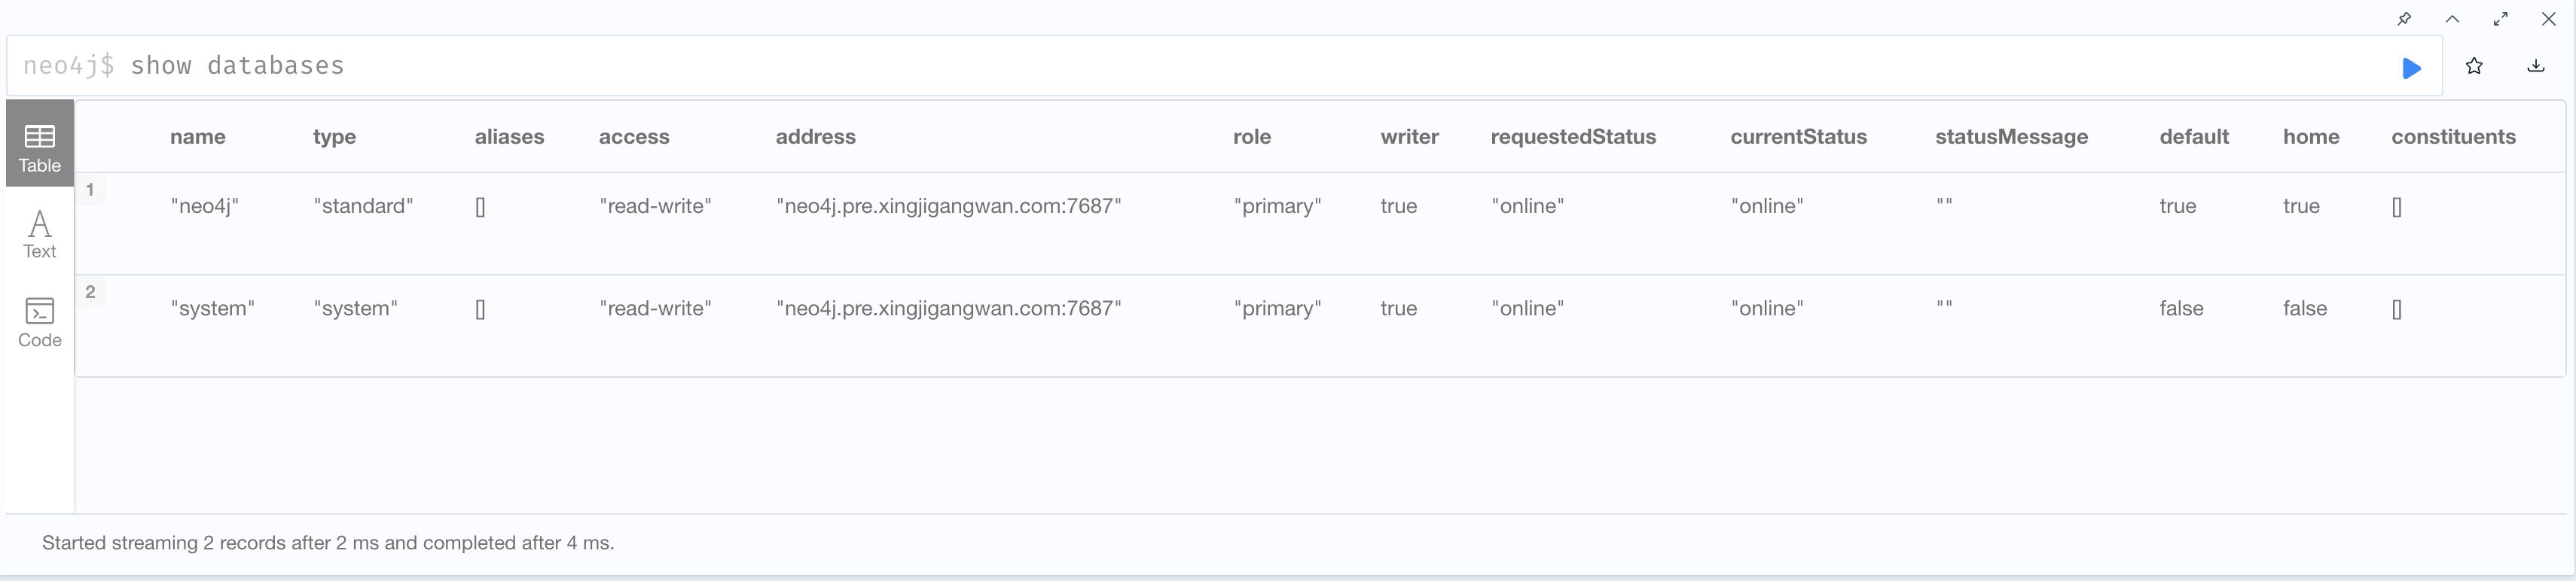Click default value false in system row

pyautogui.click(x=2181, y=308)
